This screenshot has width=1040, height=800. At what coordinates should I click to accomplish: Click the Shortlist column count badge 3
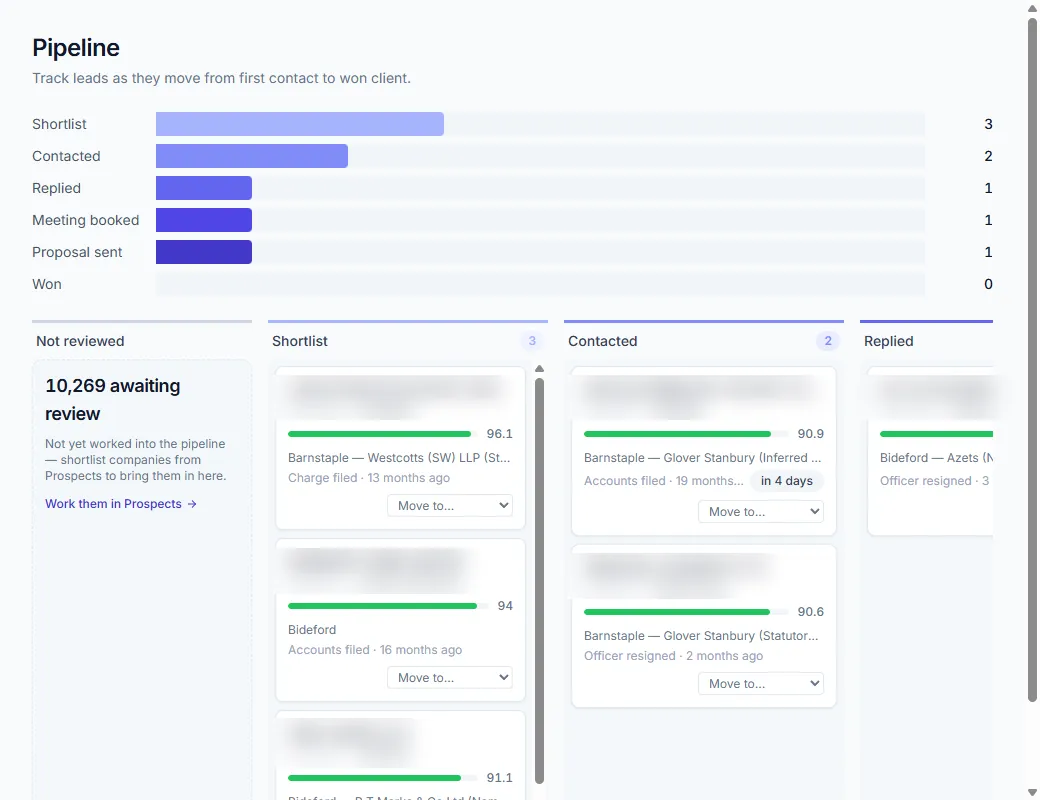(x=532, y=341)
